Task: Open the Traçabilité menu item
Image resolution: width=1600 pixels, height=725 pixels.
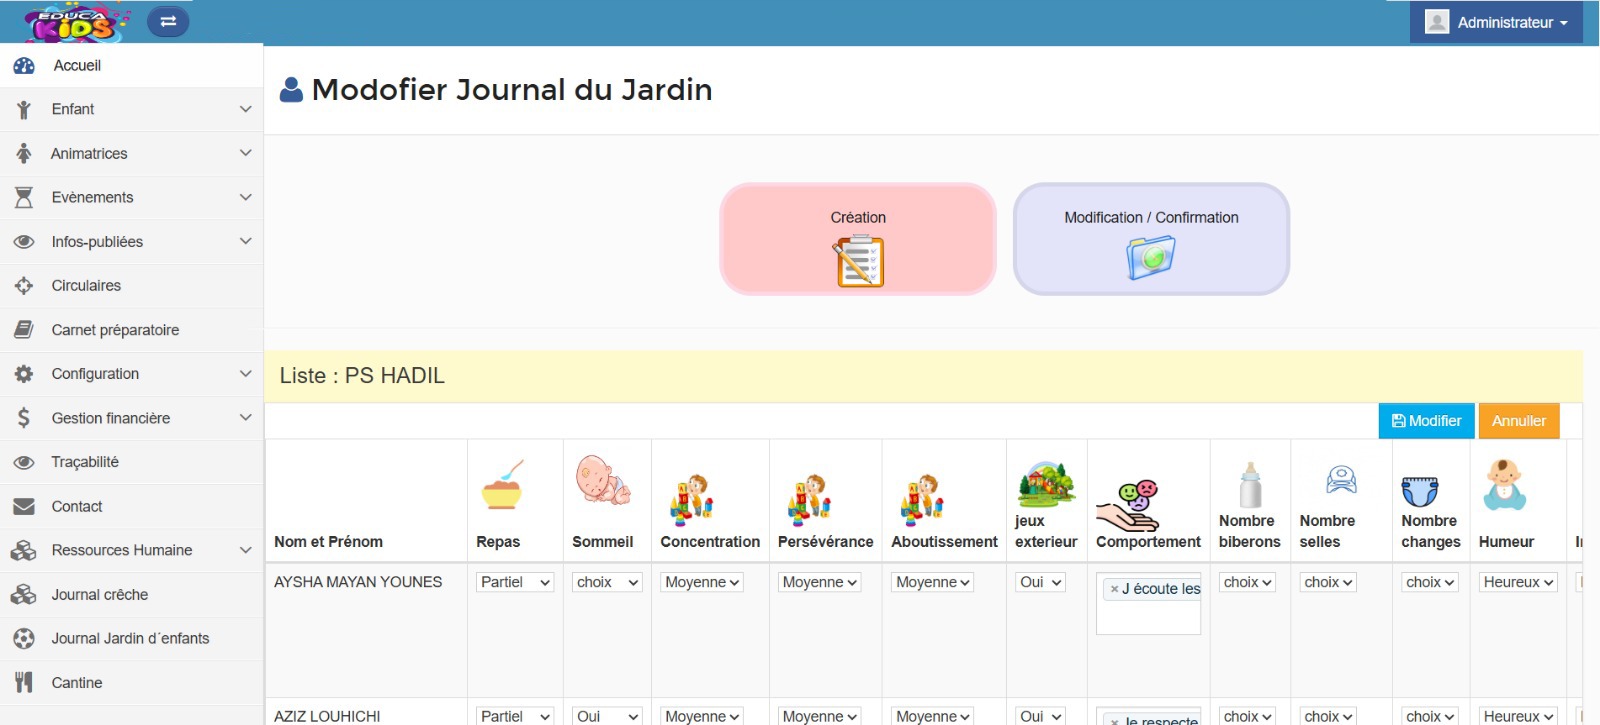Action: click(131, 462)
